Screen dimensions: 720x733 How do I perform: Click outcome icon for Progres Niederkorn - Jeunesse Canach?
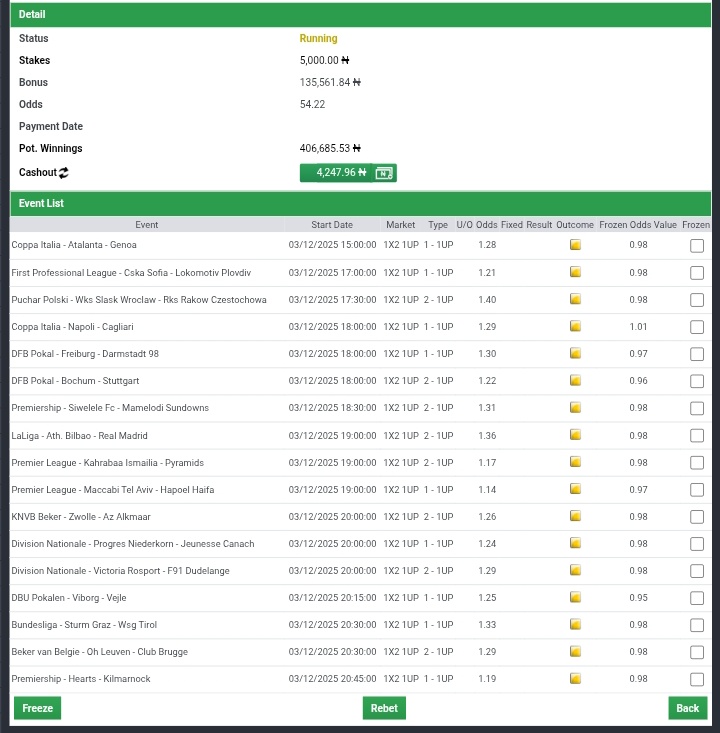click(x=576, y=543)
